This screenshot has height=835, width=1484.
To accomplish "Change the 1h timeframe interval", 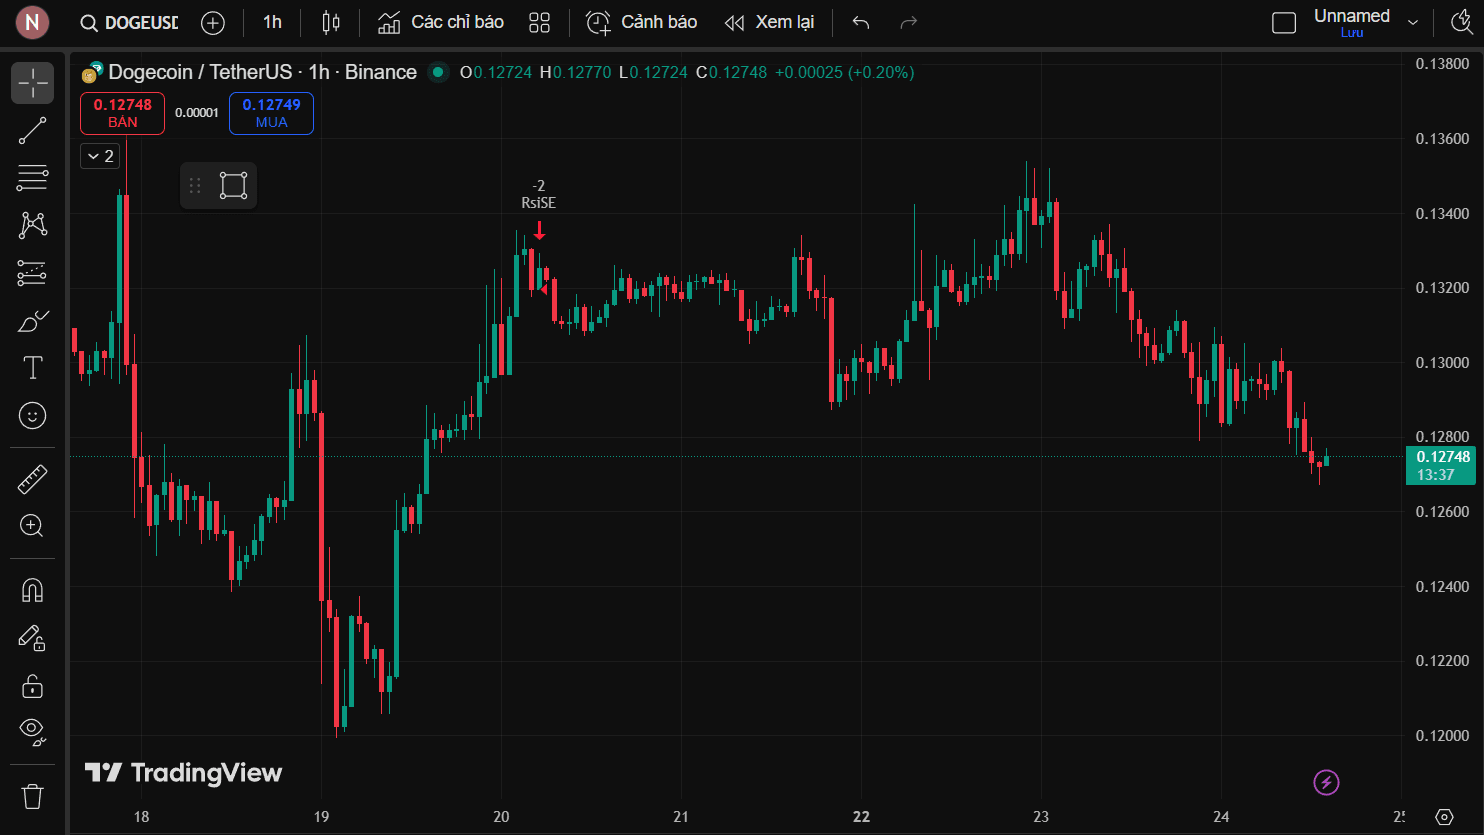I will [x=272, y=22].
